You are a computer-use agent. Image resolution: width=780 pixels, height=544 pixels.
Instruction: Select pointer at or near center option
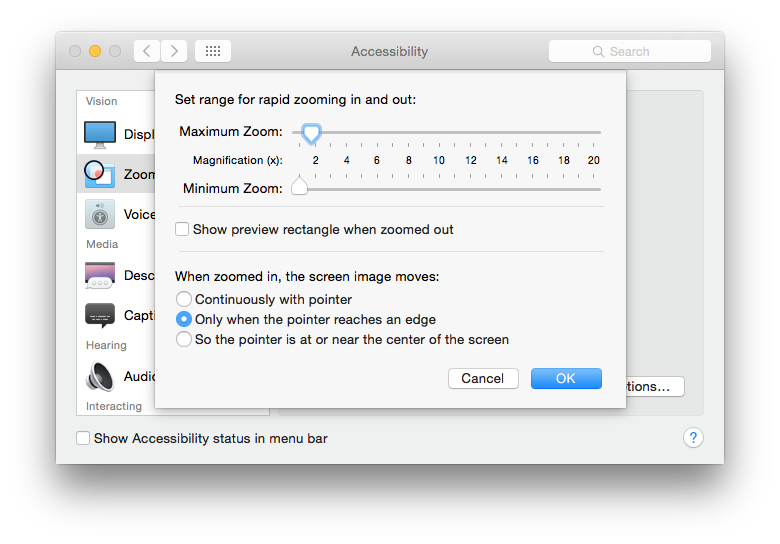(x=184, y=339)
